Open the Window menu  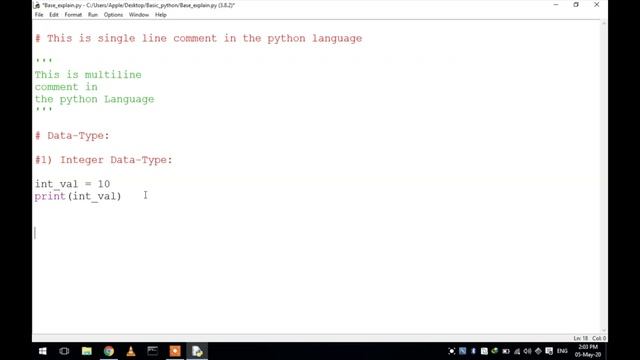139,15
